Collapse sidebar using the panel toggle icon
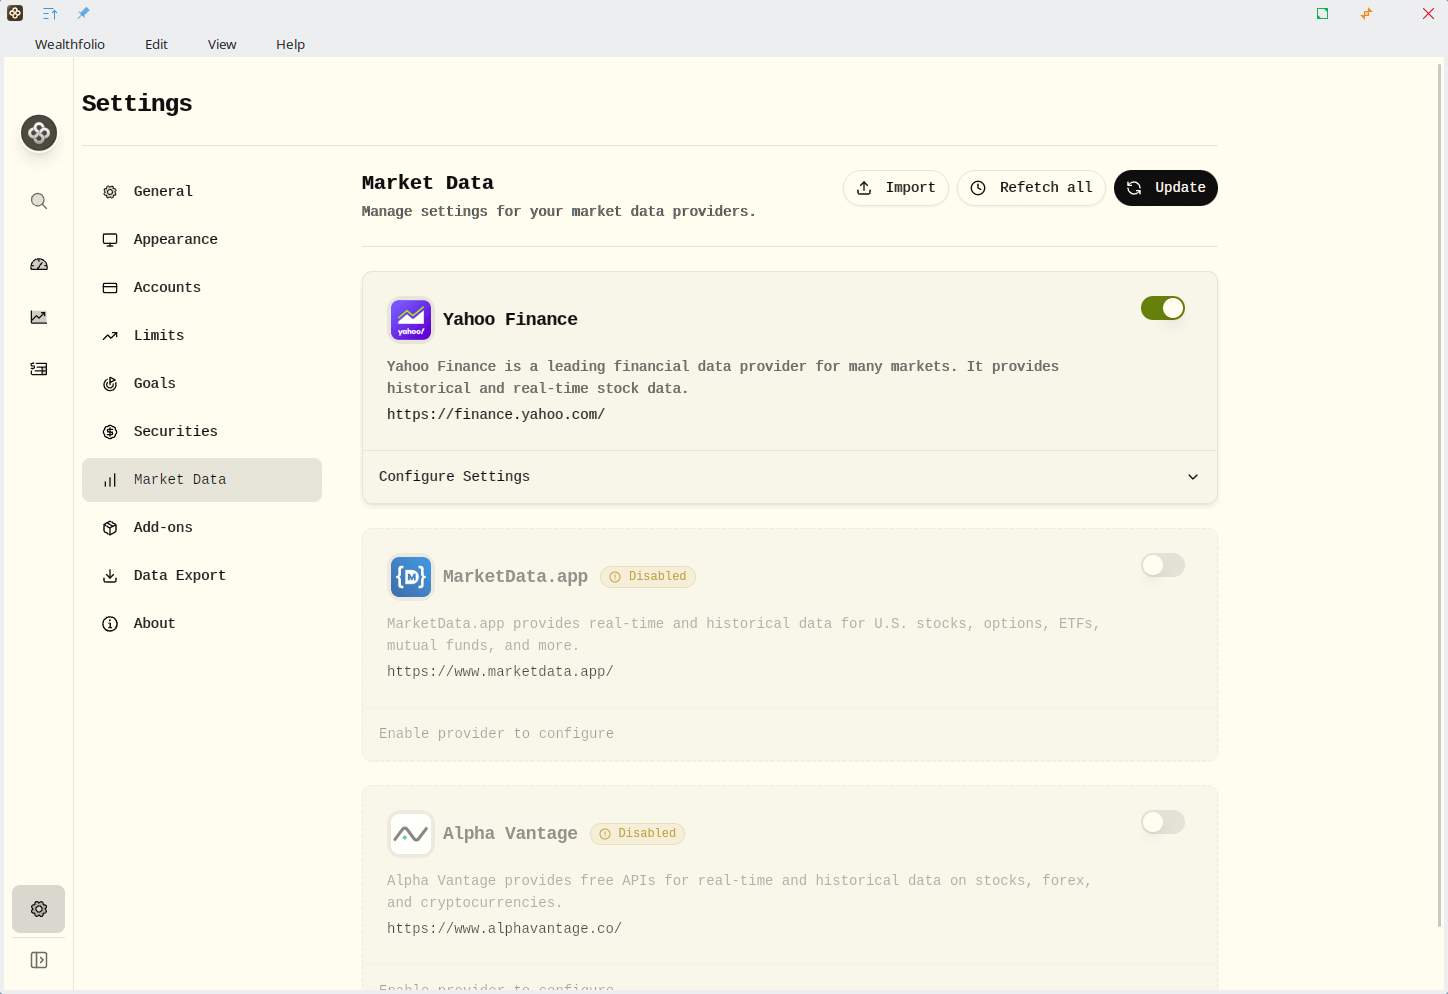 click(x=39, y=960)
